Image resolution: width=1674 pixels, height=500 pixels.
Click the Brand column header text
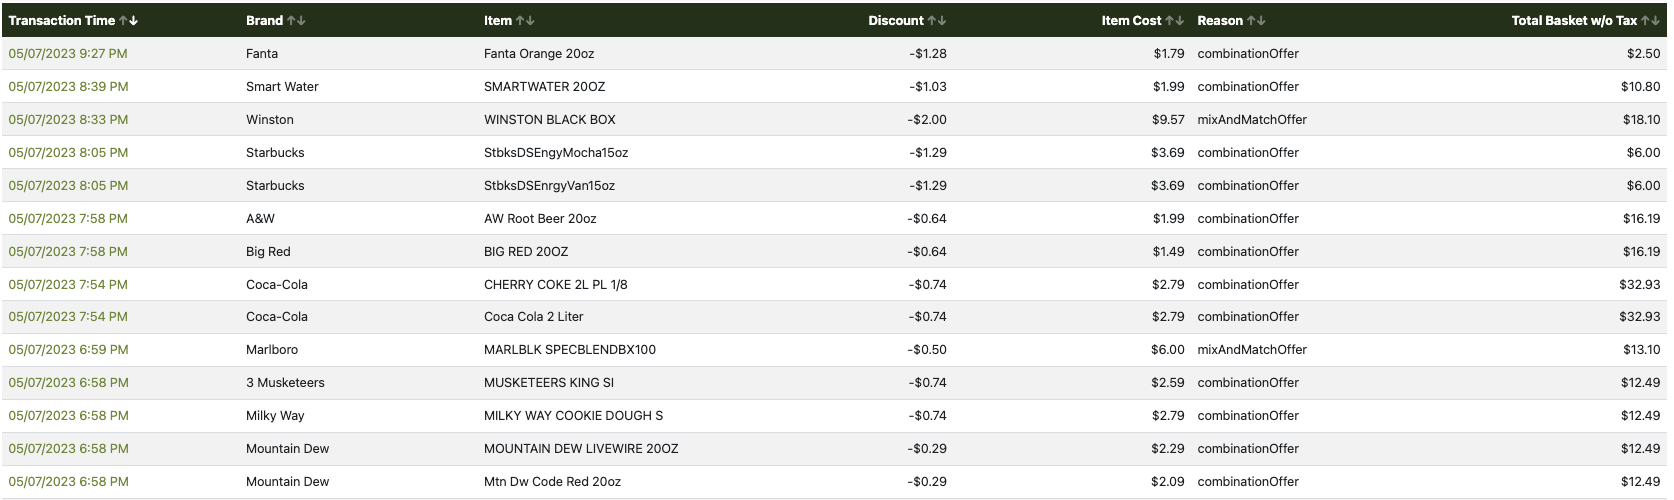coord(264,21)
